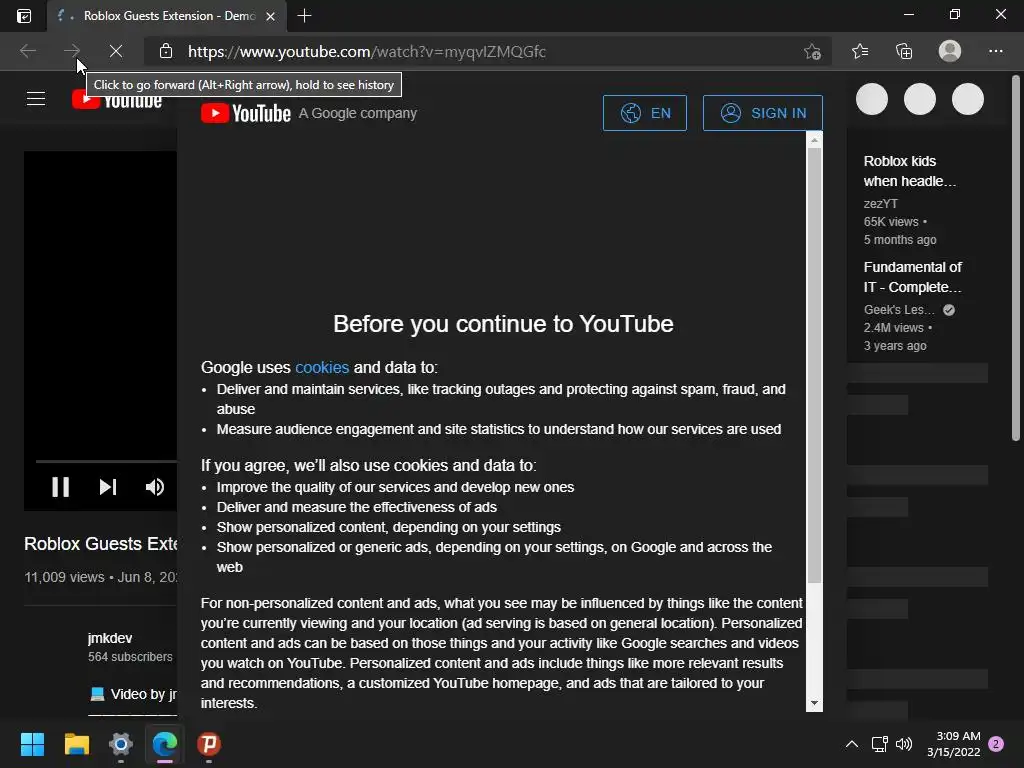
Task: Open Edge settings and more menu
Action: click(995, 51)
